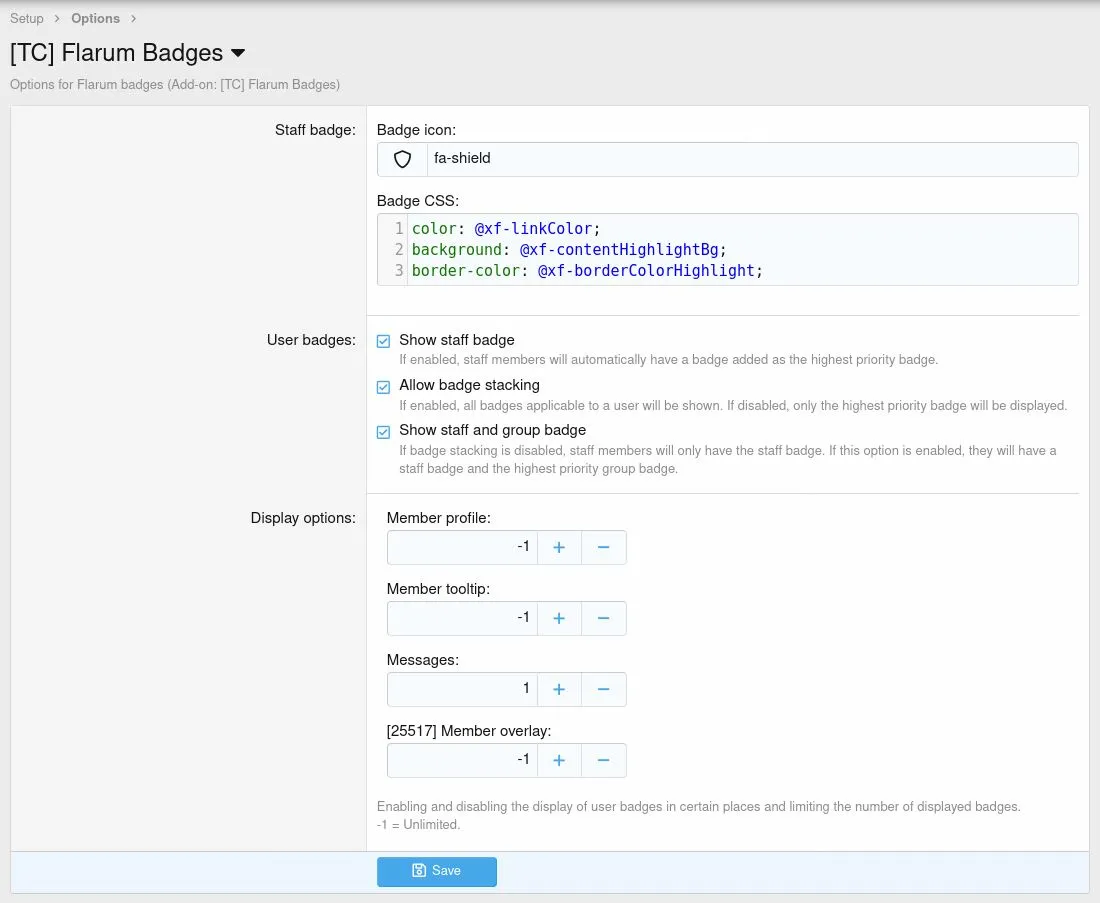Image resolution: width=1100 pixels, height=903 pixels.
Task: Save the badge options
Action: (436, 871)
